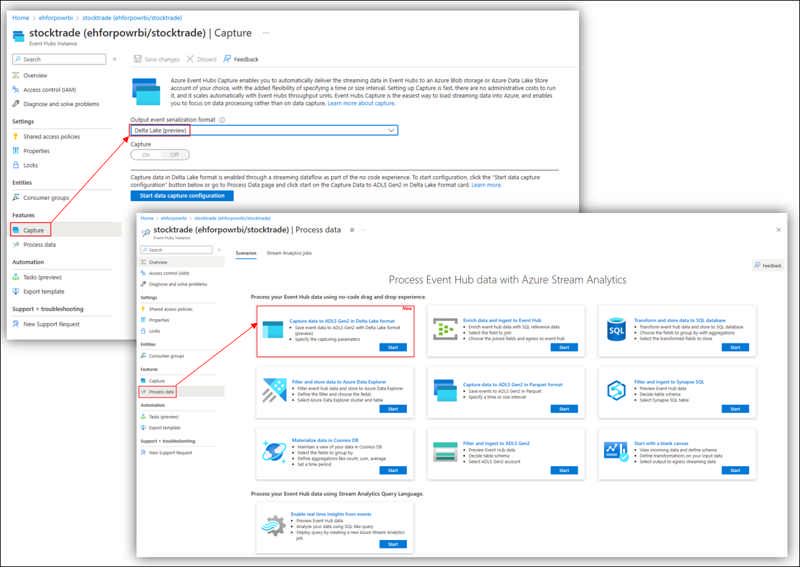The image size is (800, 567).
Task: Click Home breadcrumb in Capture window
Action: pyautogui.click(x=20, y=18)
